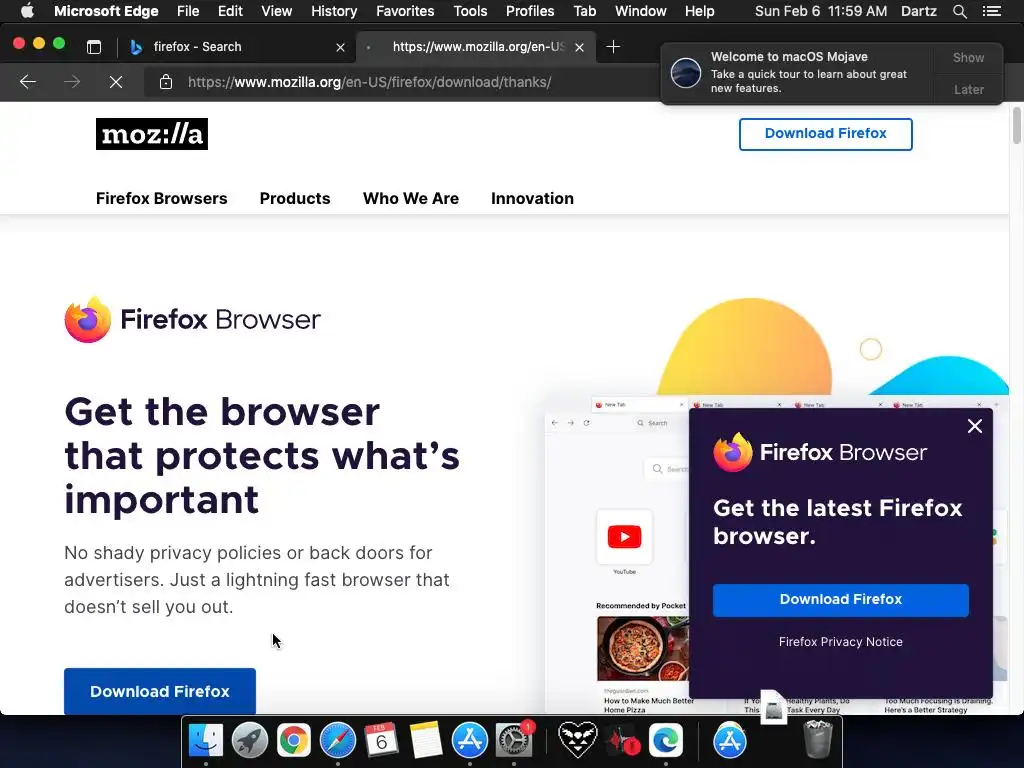This screenshot has height=768, width=1024.
Task: Click Microsoft Edge icon in the dock
Action: 665,741
